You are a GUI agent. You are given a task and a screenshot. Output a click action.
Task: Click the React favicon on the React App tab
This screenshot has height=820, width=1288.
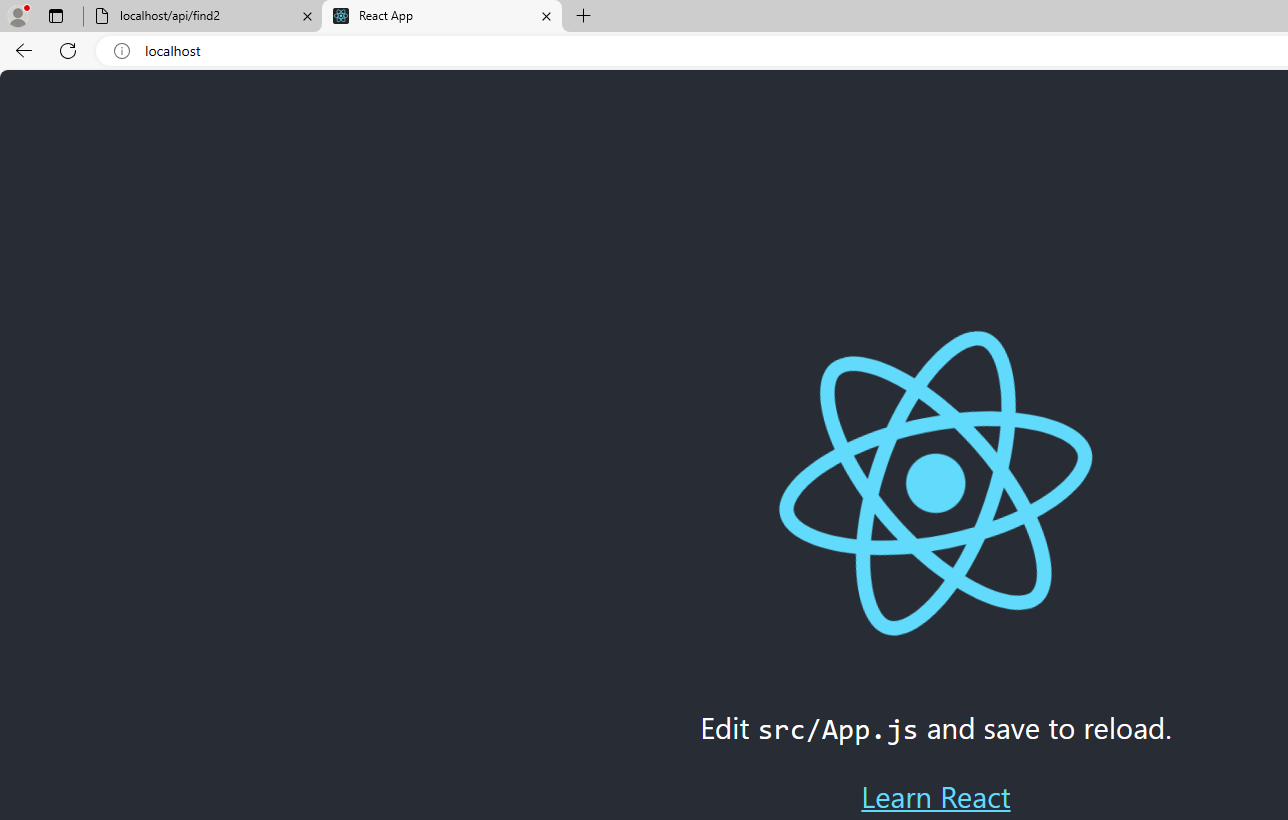click(341, 16)
